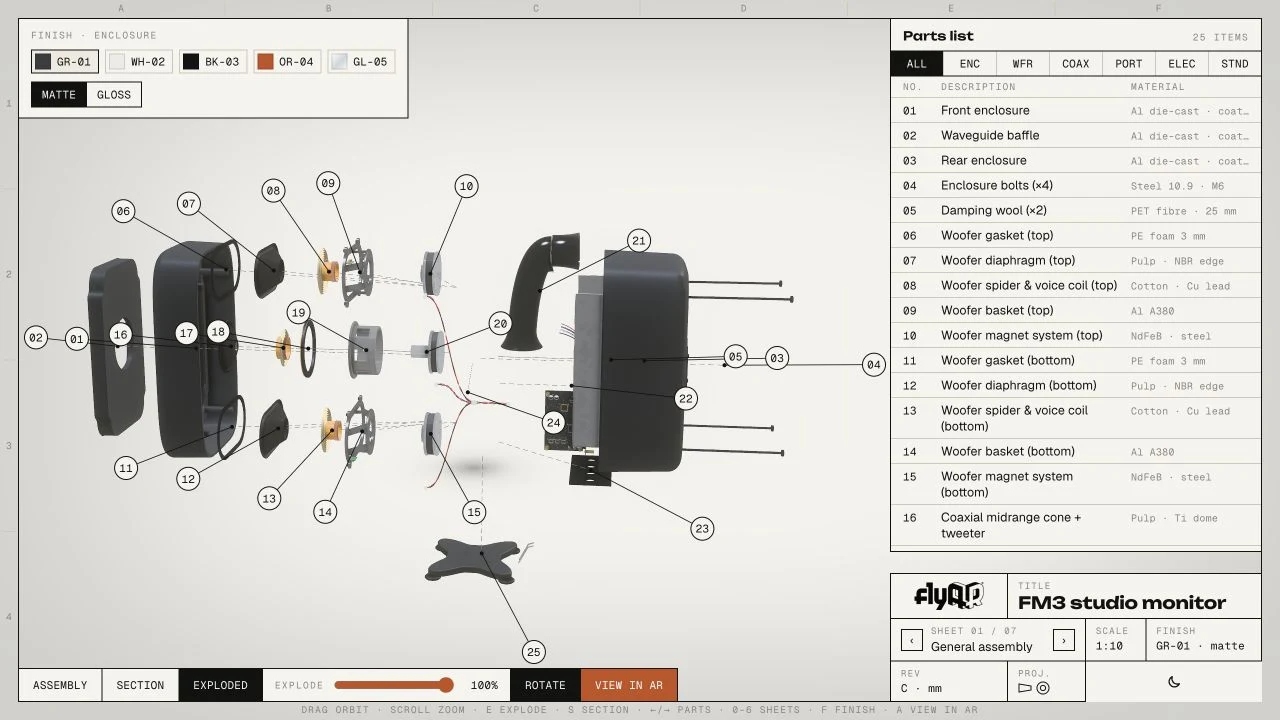Viewport: 1280px width, 720px height.
Task: Toggle dark mode moon icon
Action: [1174, 682]
